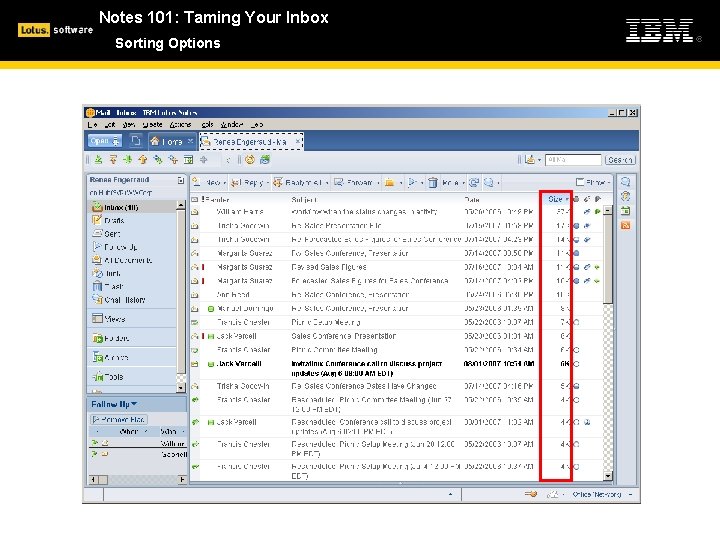Switch to the Renee mail tab

pos(250,142)
